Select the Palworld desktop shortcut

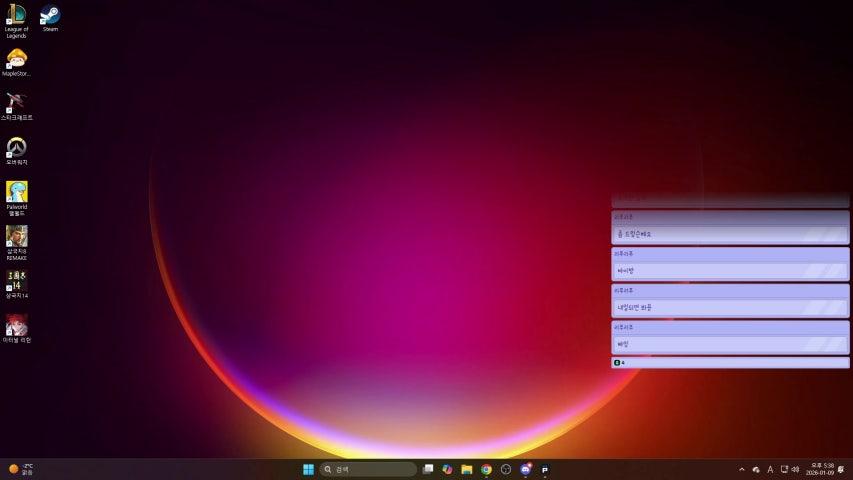(x=16, y=192)
